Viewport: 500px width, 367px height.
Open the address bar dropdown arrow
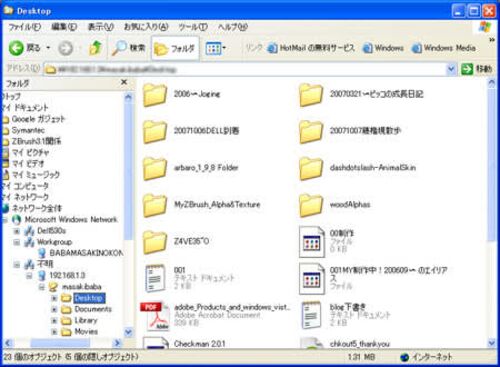pyautogui.click(x=451, y=69)
